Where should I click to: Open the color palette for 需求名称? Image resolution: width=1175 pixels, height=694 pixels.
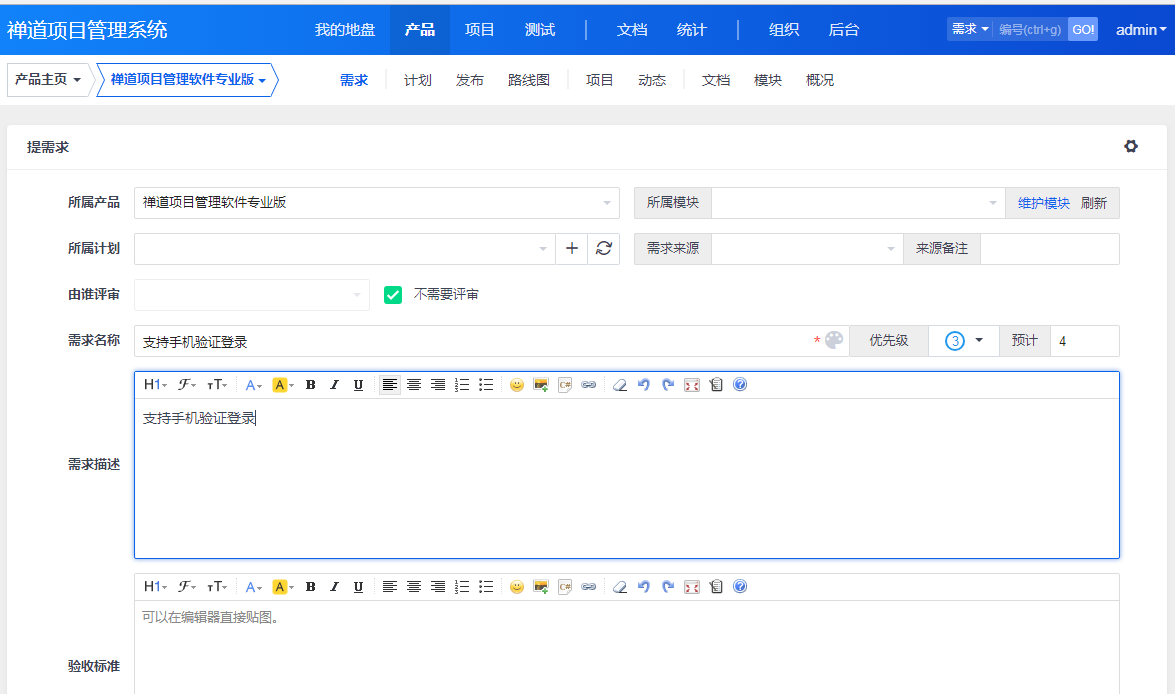834,341
